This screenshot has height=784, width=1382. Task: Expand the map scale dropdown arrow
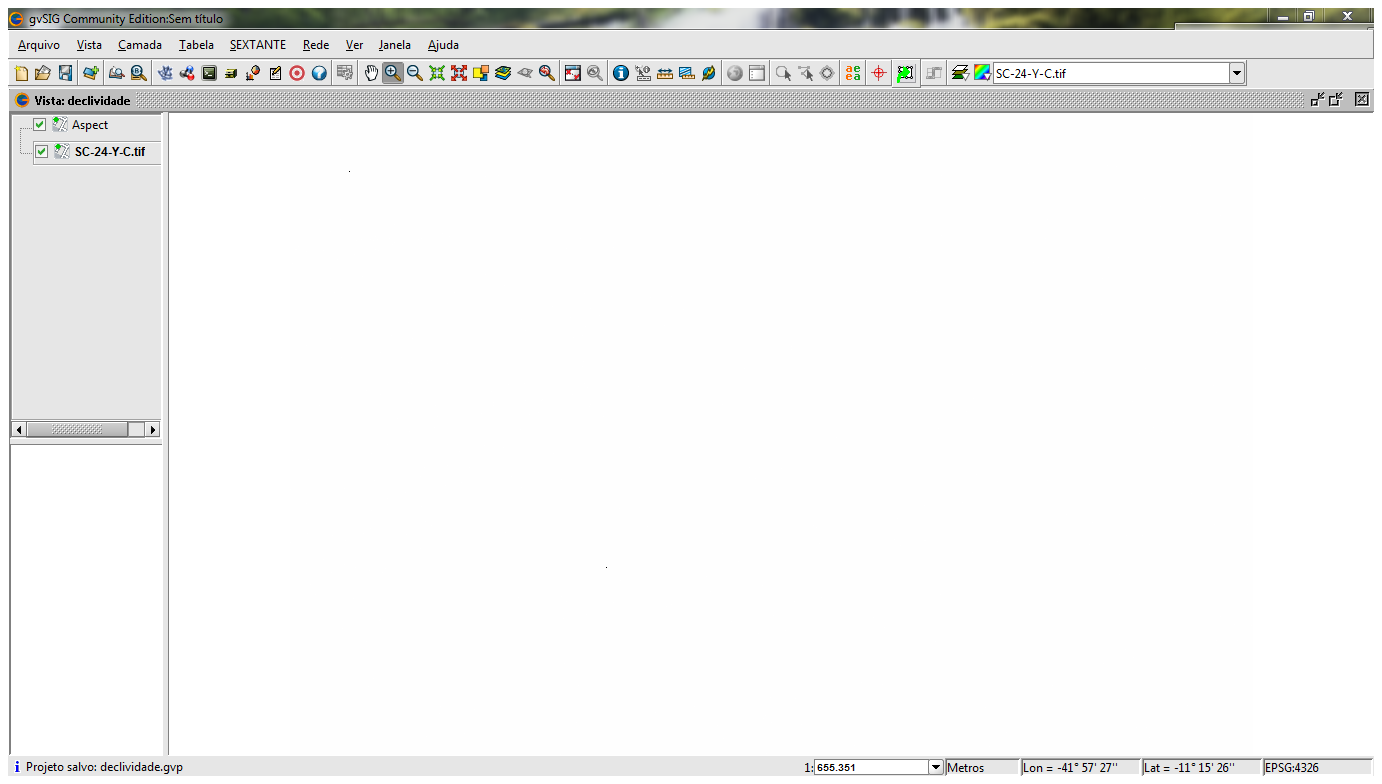pyautogui.click(x=936, y=768)
